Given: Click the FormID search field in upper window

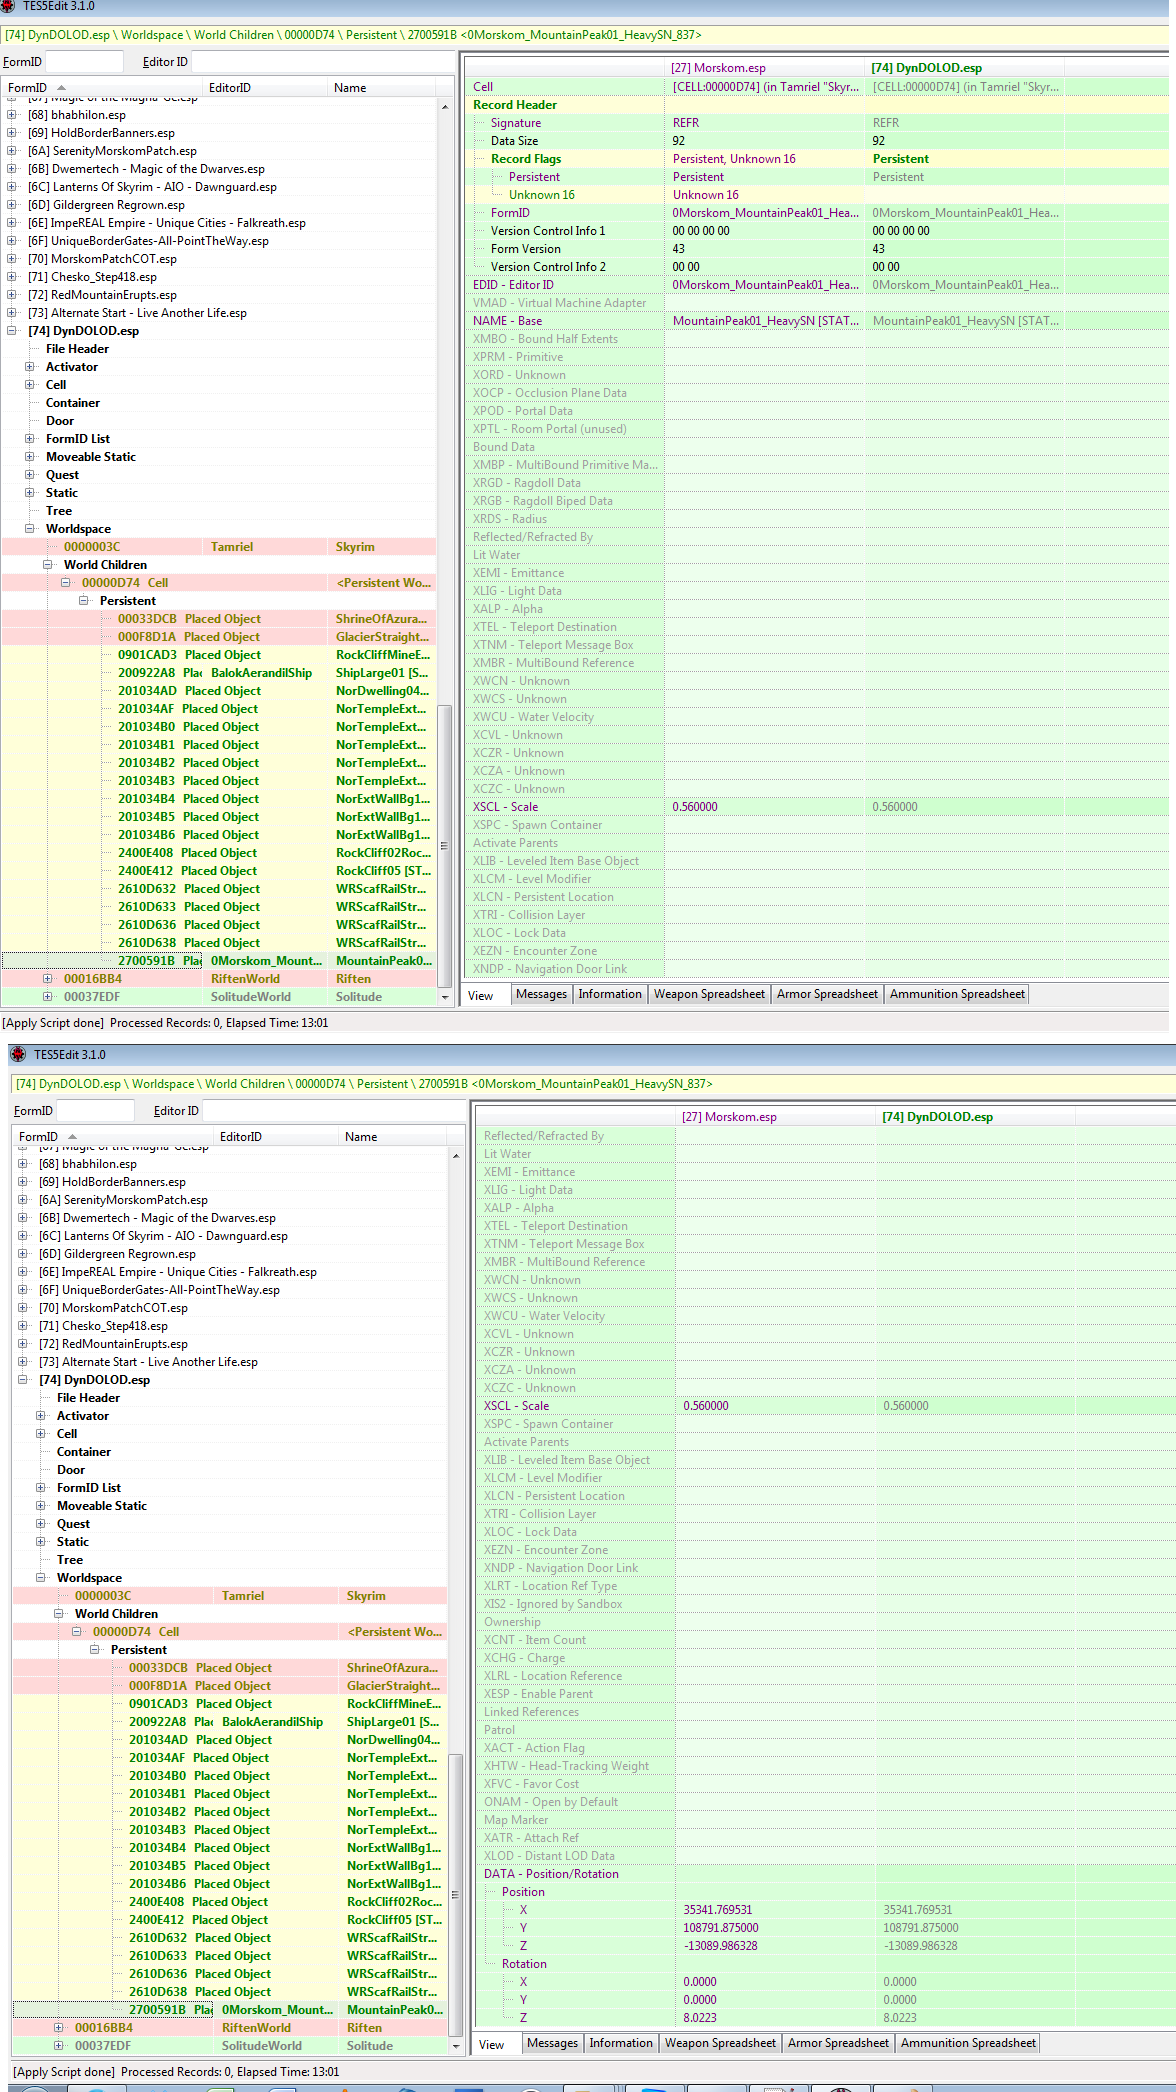Looking at the screenshot, I should (84, 62).
